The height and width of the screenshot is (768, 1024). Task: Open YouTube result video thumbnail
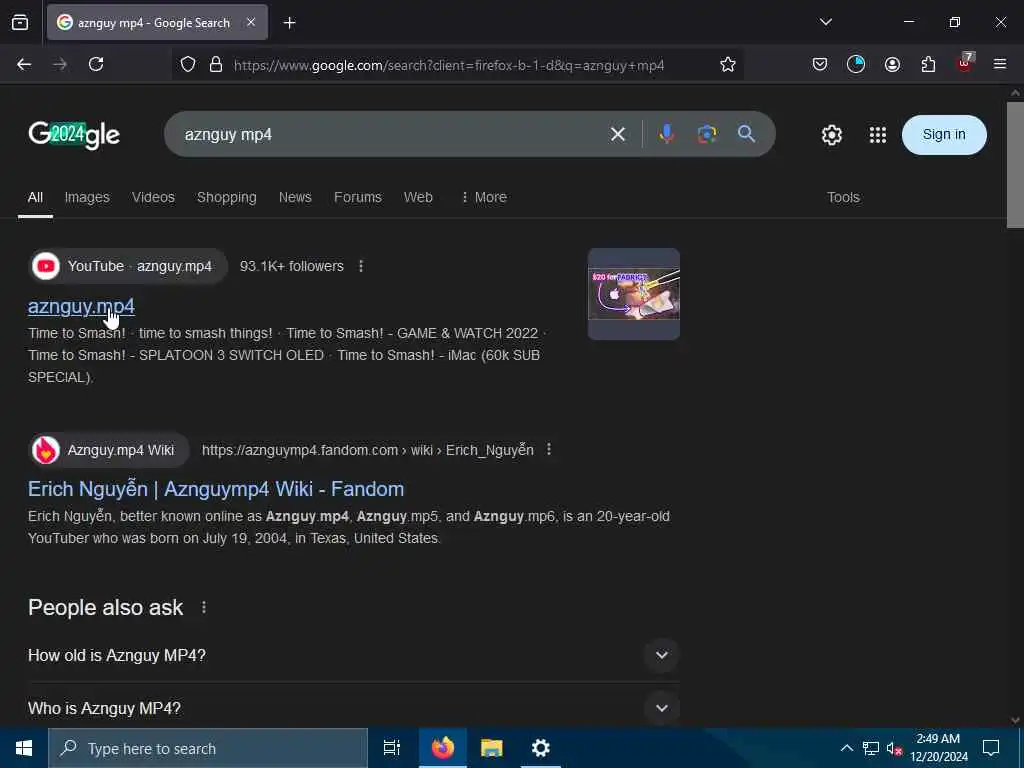[x=633, y=294]
